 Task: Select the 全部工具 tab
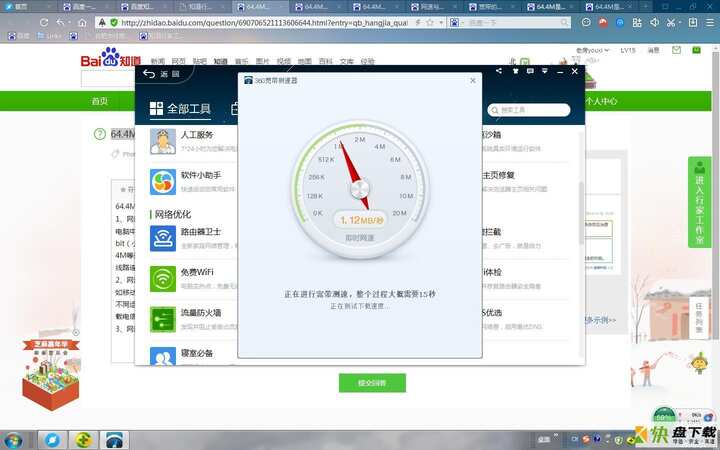point(180,108)
